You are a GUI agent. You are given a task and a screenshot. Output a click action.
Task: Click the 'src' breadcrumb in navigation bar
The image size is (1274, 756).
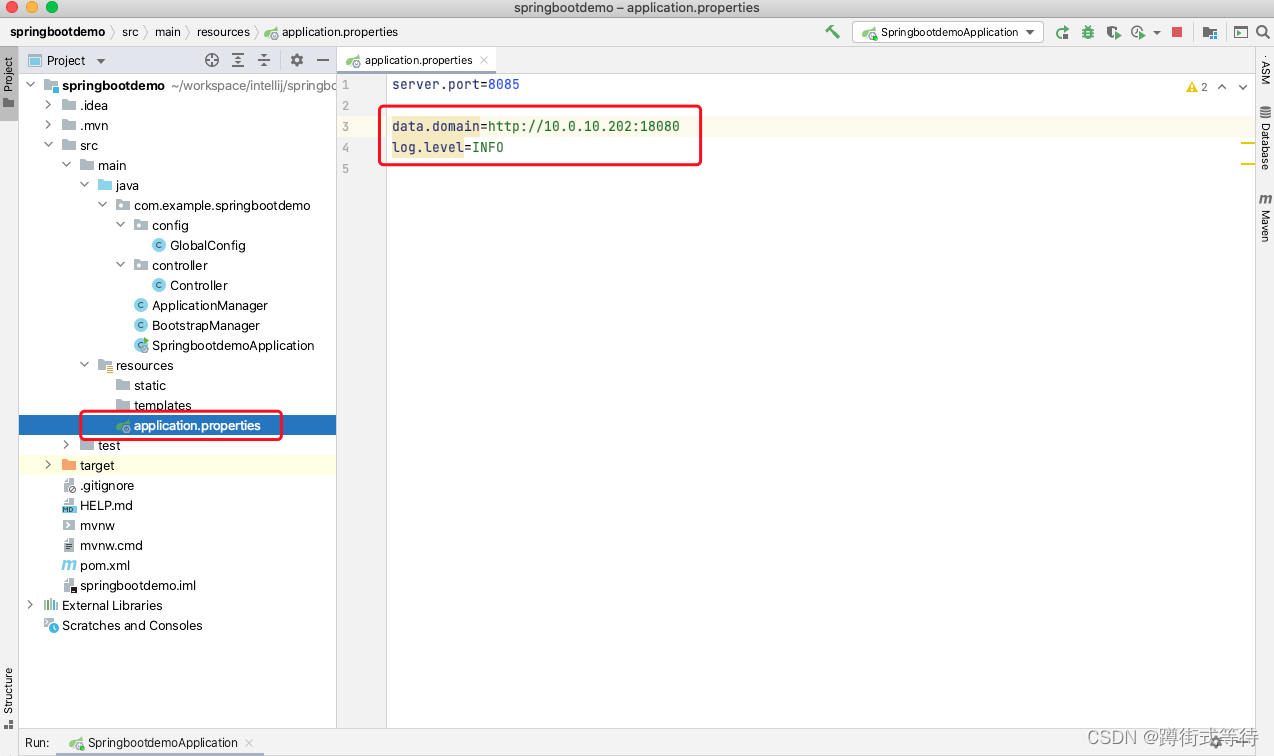pos(130,32)
